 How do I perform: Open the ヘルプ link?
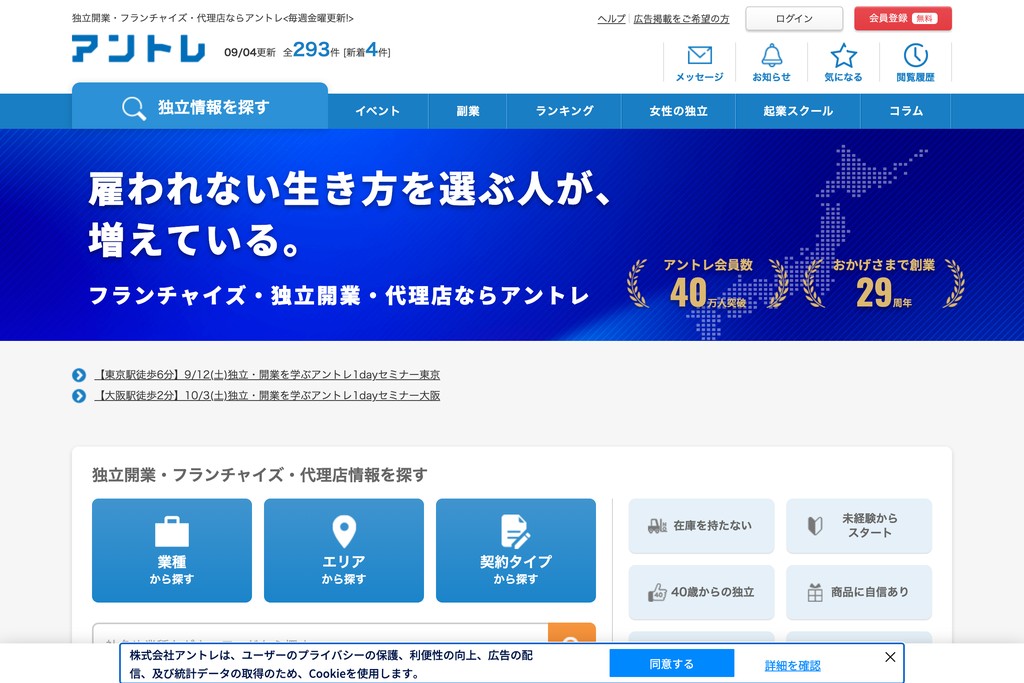611,19
